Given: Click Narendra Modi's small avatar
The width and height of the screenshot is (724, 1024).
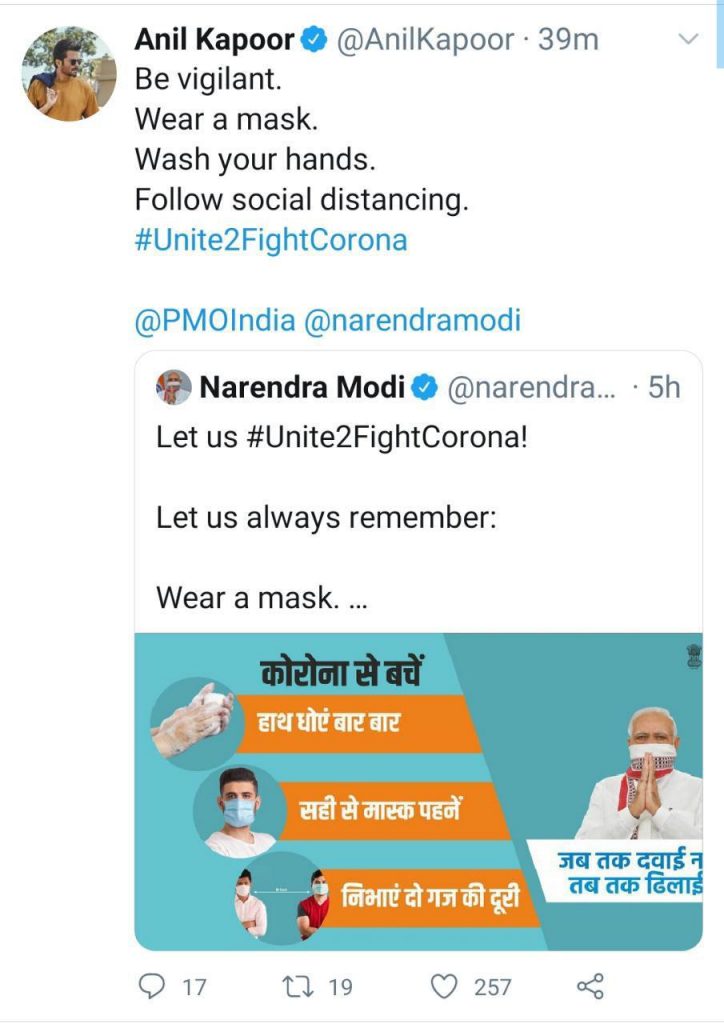Looking at the screenshot, I should pyautogui.click(x=174, y=387).
